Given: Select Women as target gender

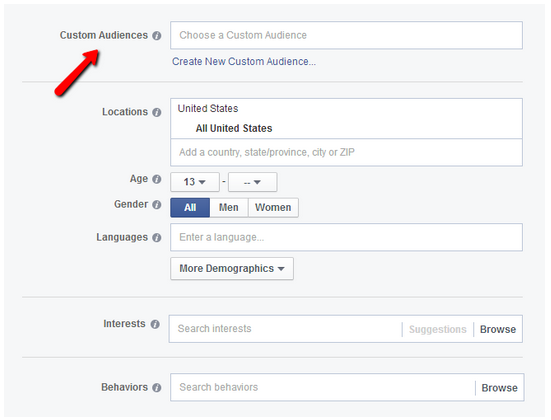Looking at the screenshot, I should pos(273,207).
